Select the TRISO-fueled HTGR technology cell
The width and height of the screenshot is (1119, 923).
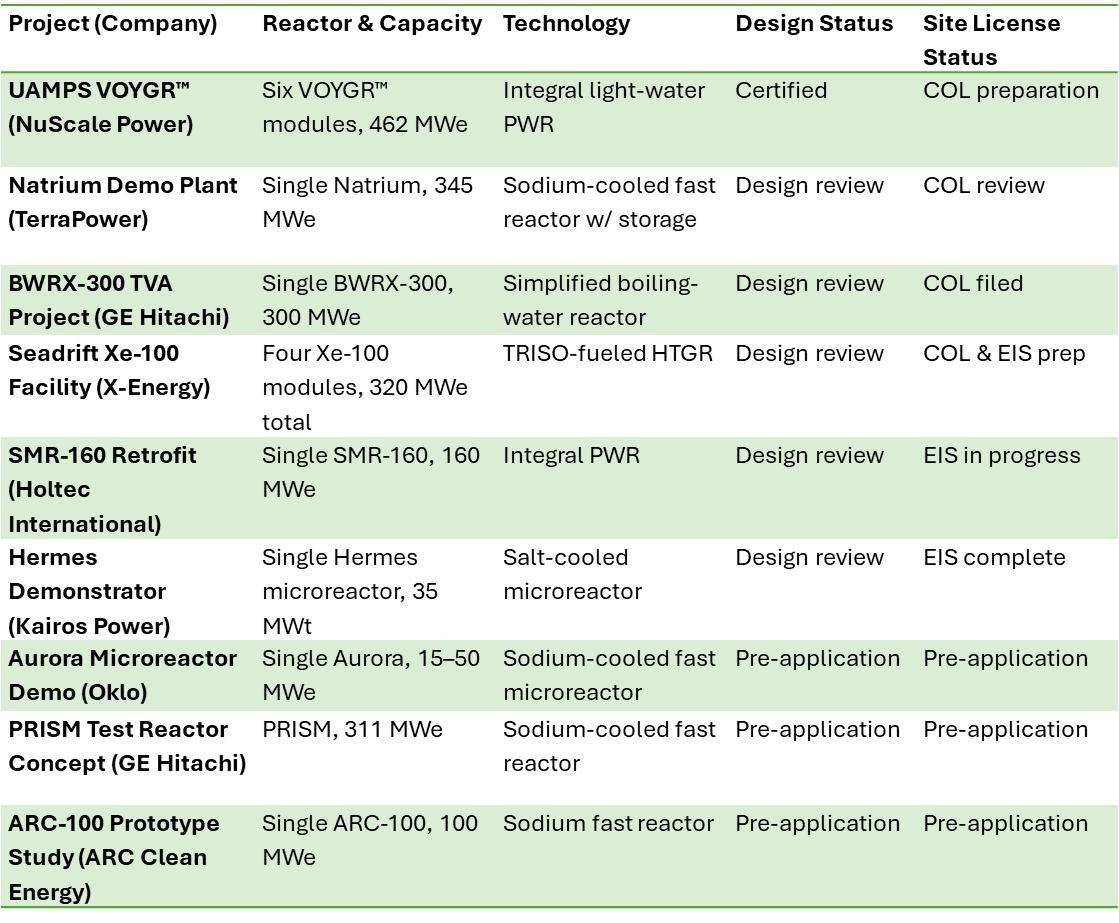608,354
